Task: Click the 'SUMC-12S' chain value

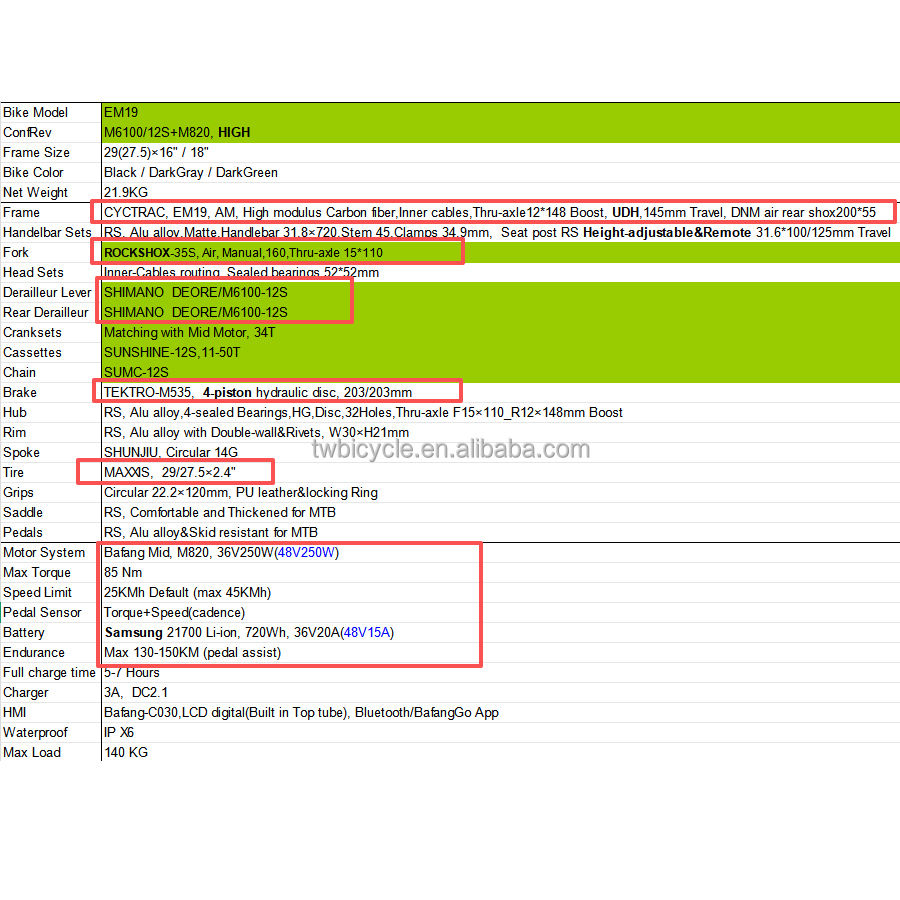Action: 136,373
